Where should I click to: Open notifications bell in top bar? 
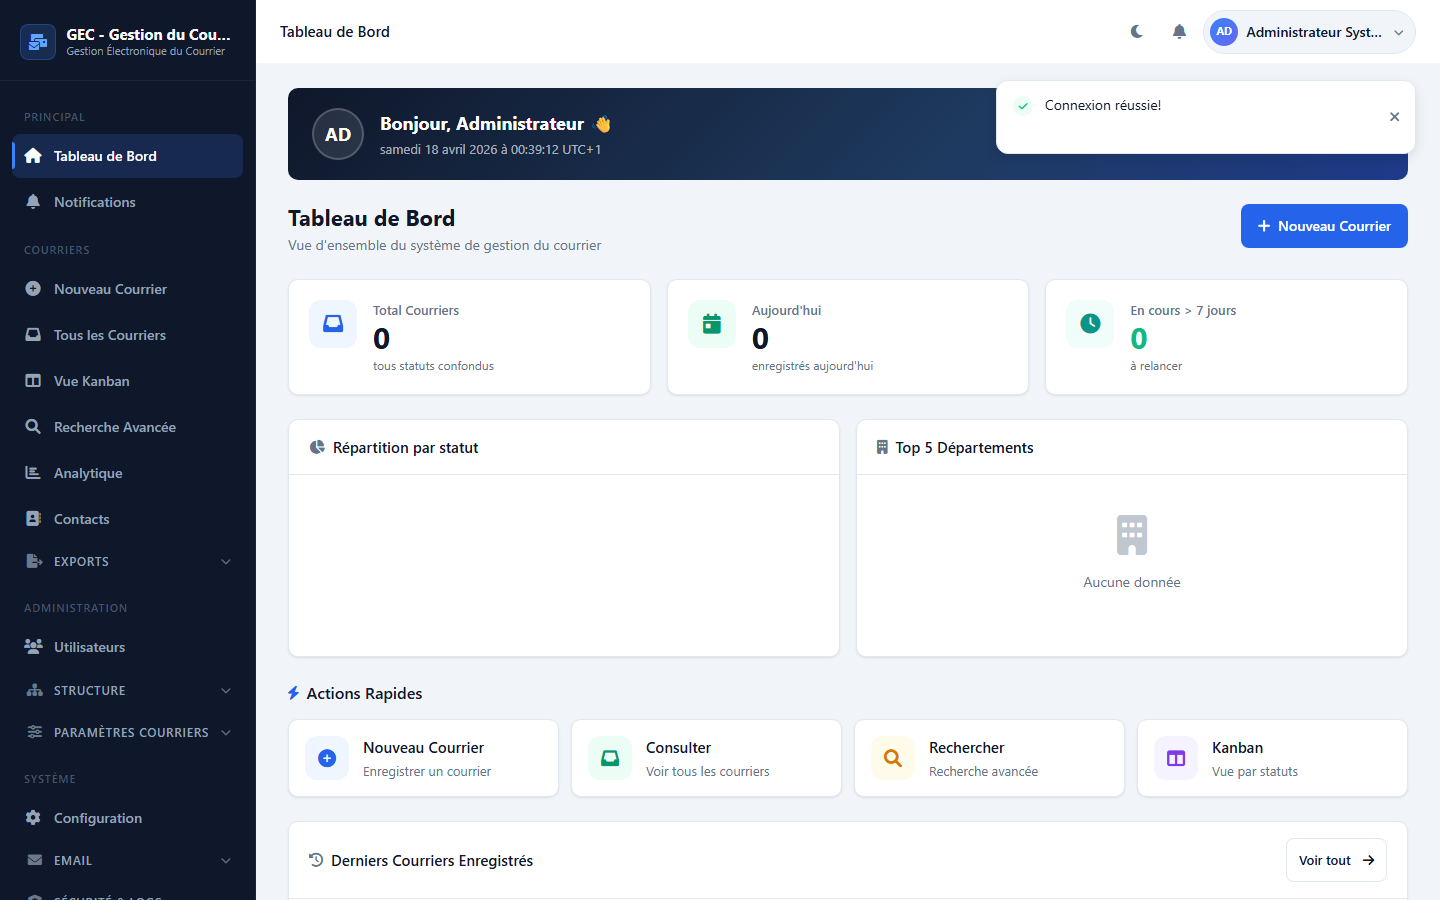pyautogui.click(x=1179, y=32)
